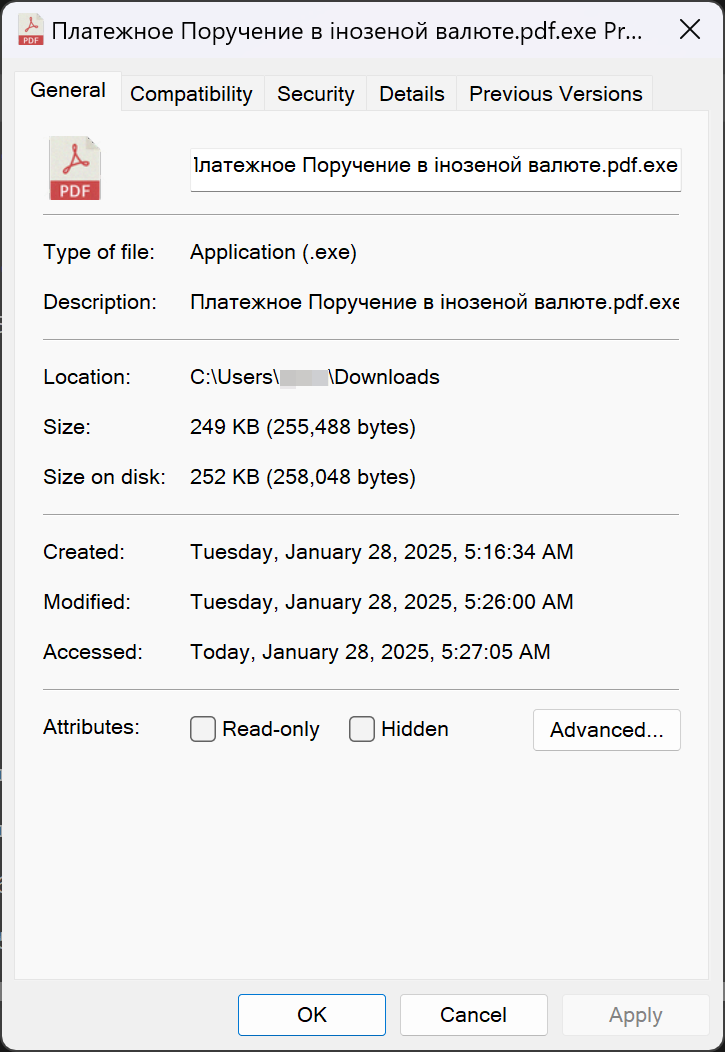The height and width of the screenshot is (1052, 725).
Task: Click the small PDF icon in title bar
Action: tap(30, 30)
